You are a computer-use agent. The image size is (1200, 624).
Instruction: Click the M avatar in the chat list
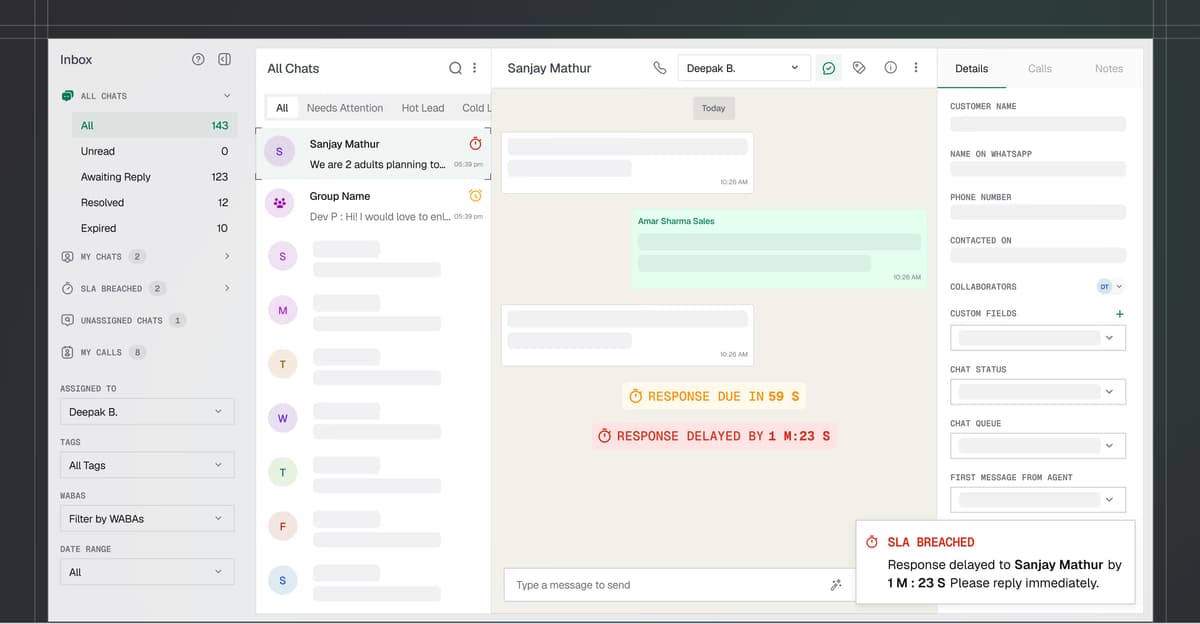pos(282,311)
